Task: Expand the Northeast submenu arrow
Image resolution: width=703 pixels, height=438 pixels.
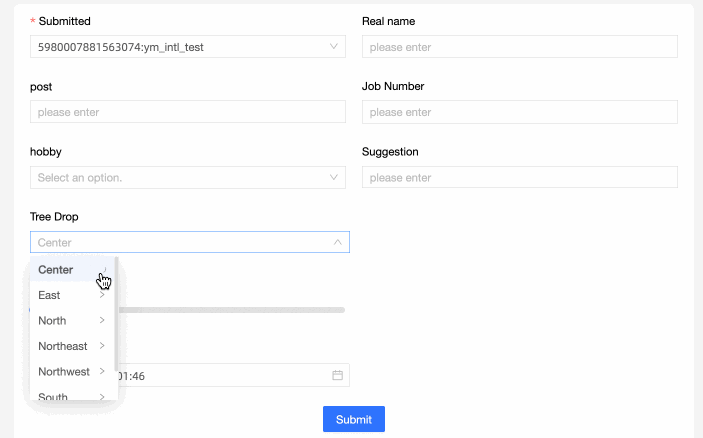Action: 102,346
